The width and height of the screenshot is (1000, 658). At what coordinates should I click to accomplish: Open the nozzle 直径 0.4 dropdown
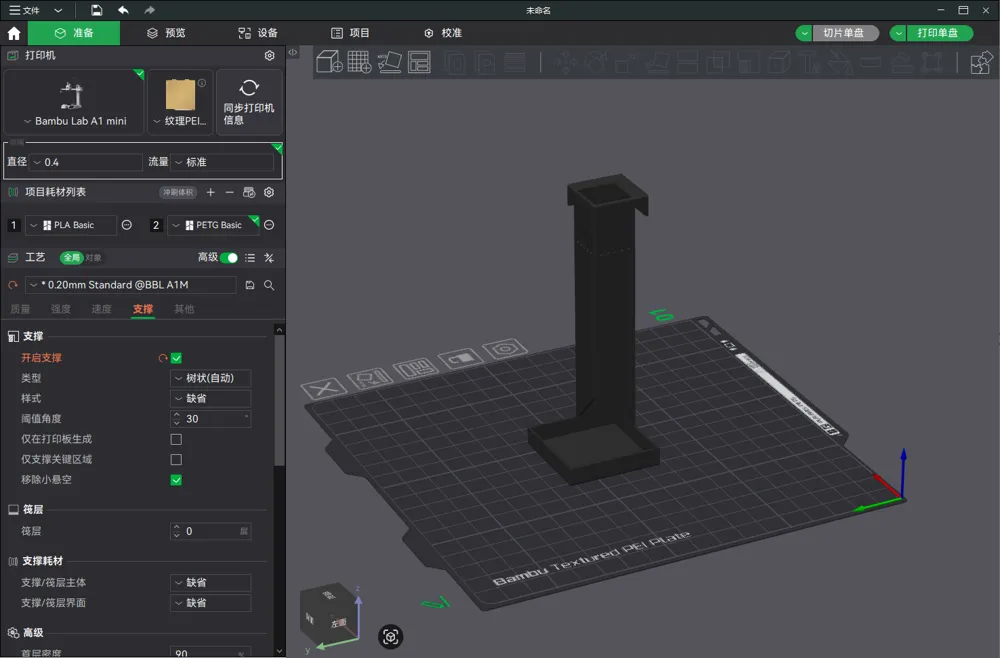click(86, 162)
